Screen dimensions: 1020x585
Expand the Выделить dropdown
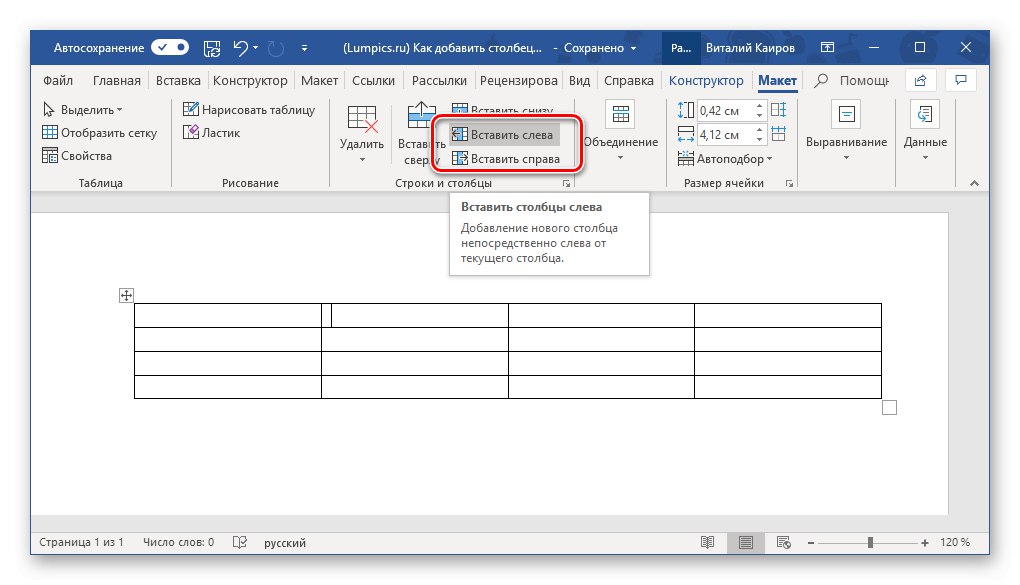pos(83,110)
